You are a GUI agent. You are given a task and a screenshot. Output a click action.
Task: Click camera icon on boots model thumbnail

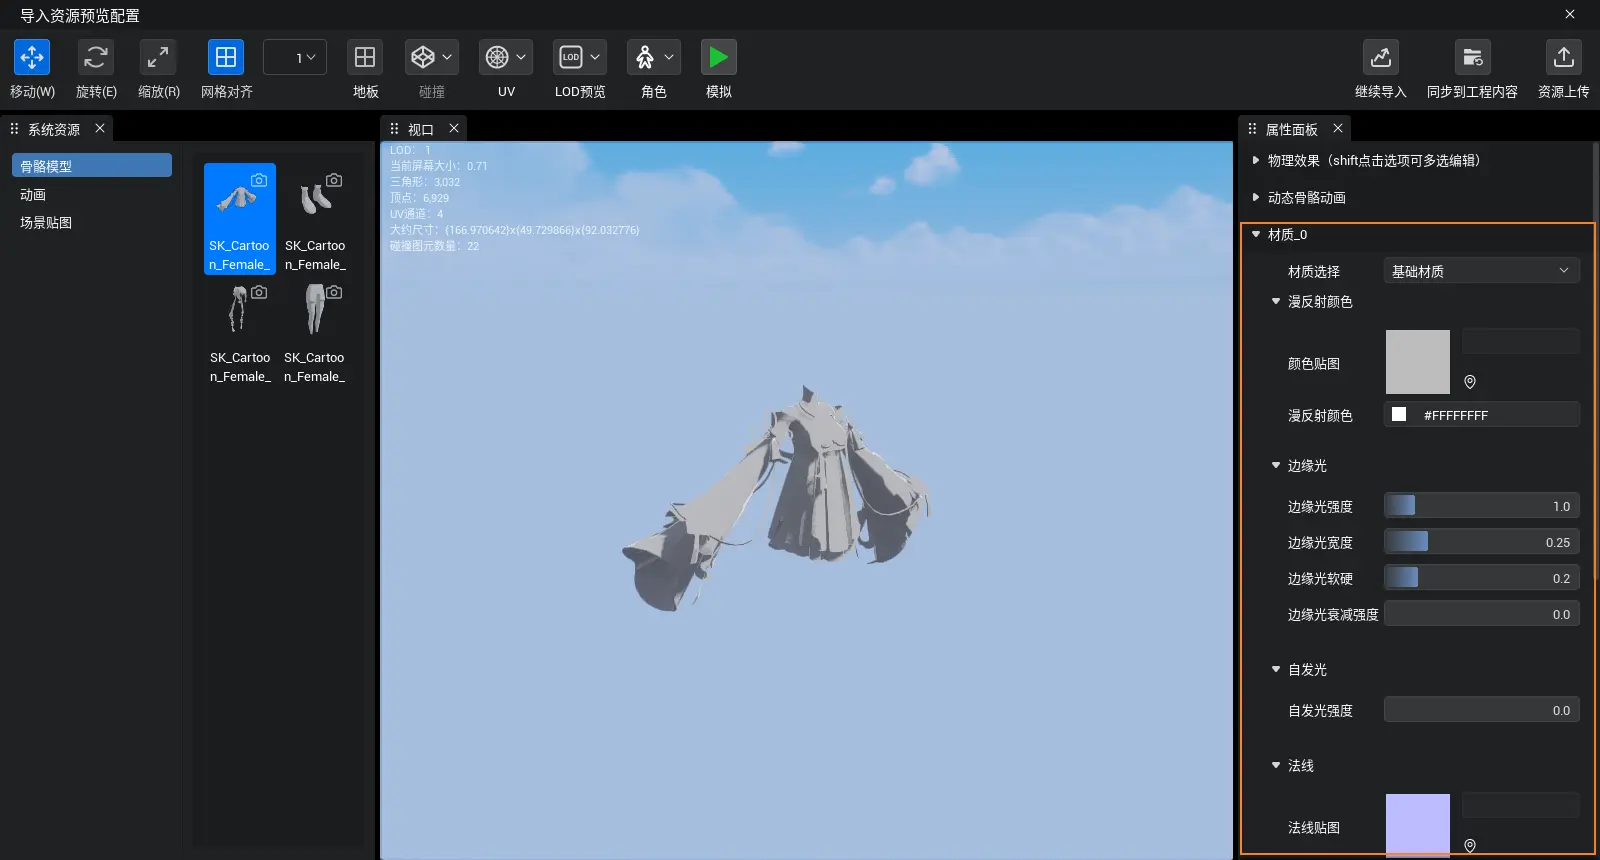(x=334, y=180)
